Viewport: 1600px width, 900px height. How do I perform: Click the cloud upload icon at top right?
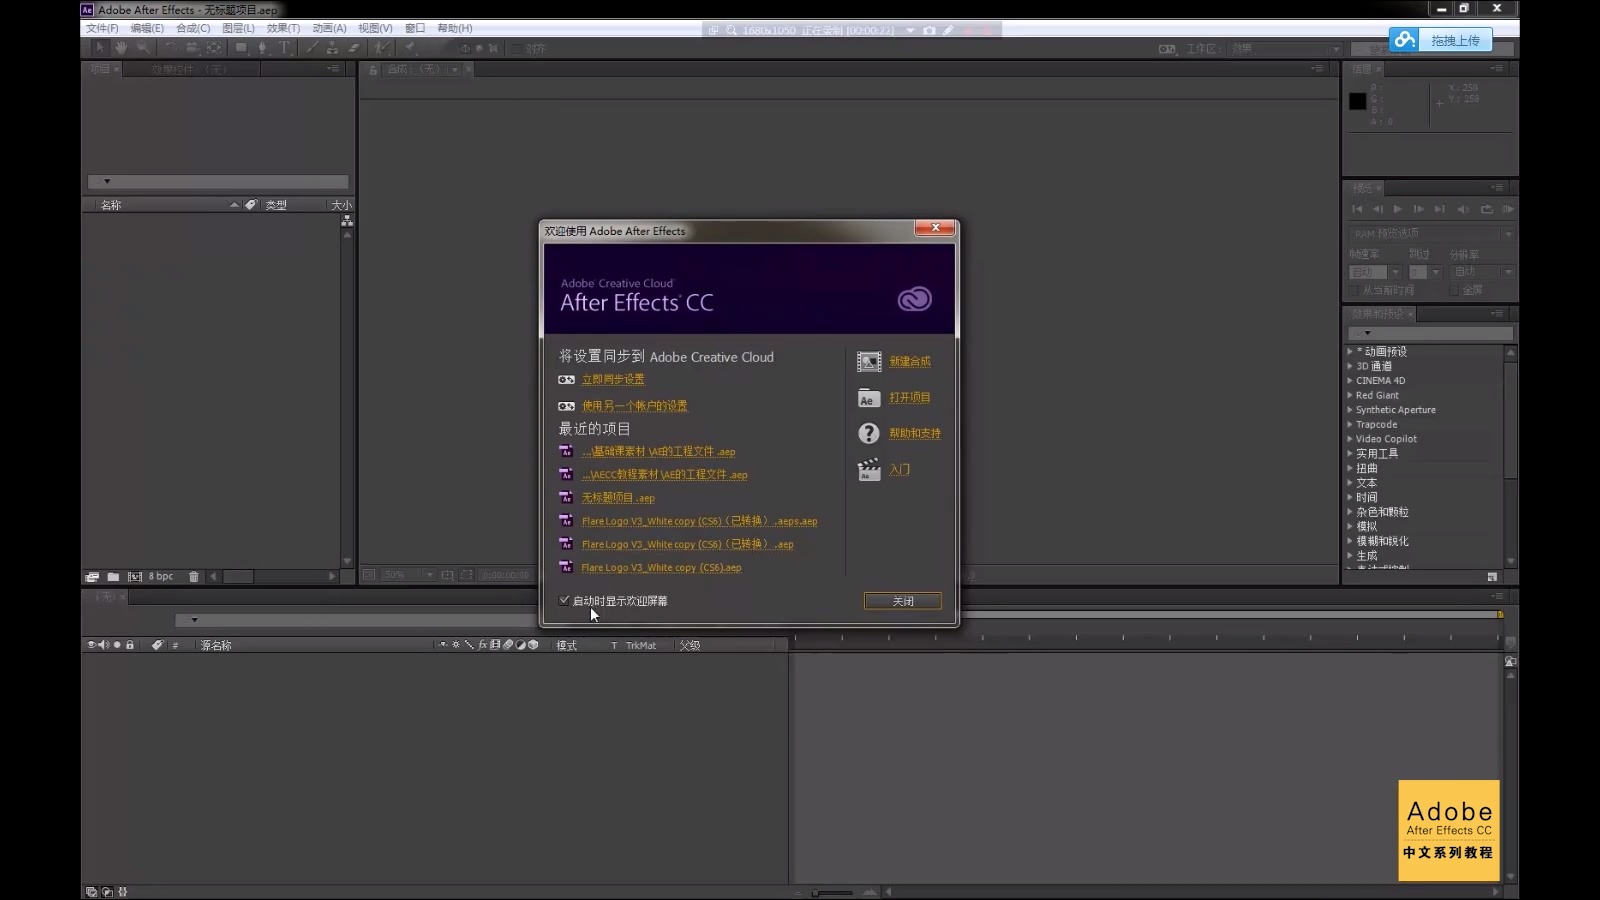click(1405, 39)
